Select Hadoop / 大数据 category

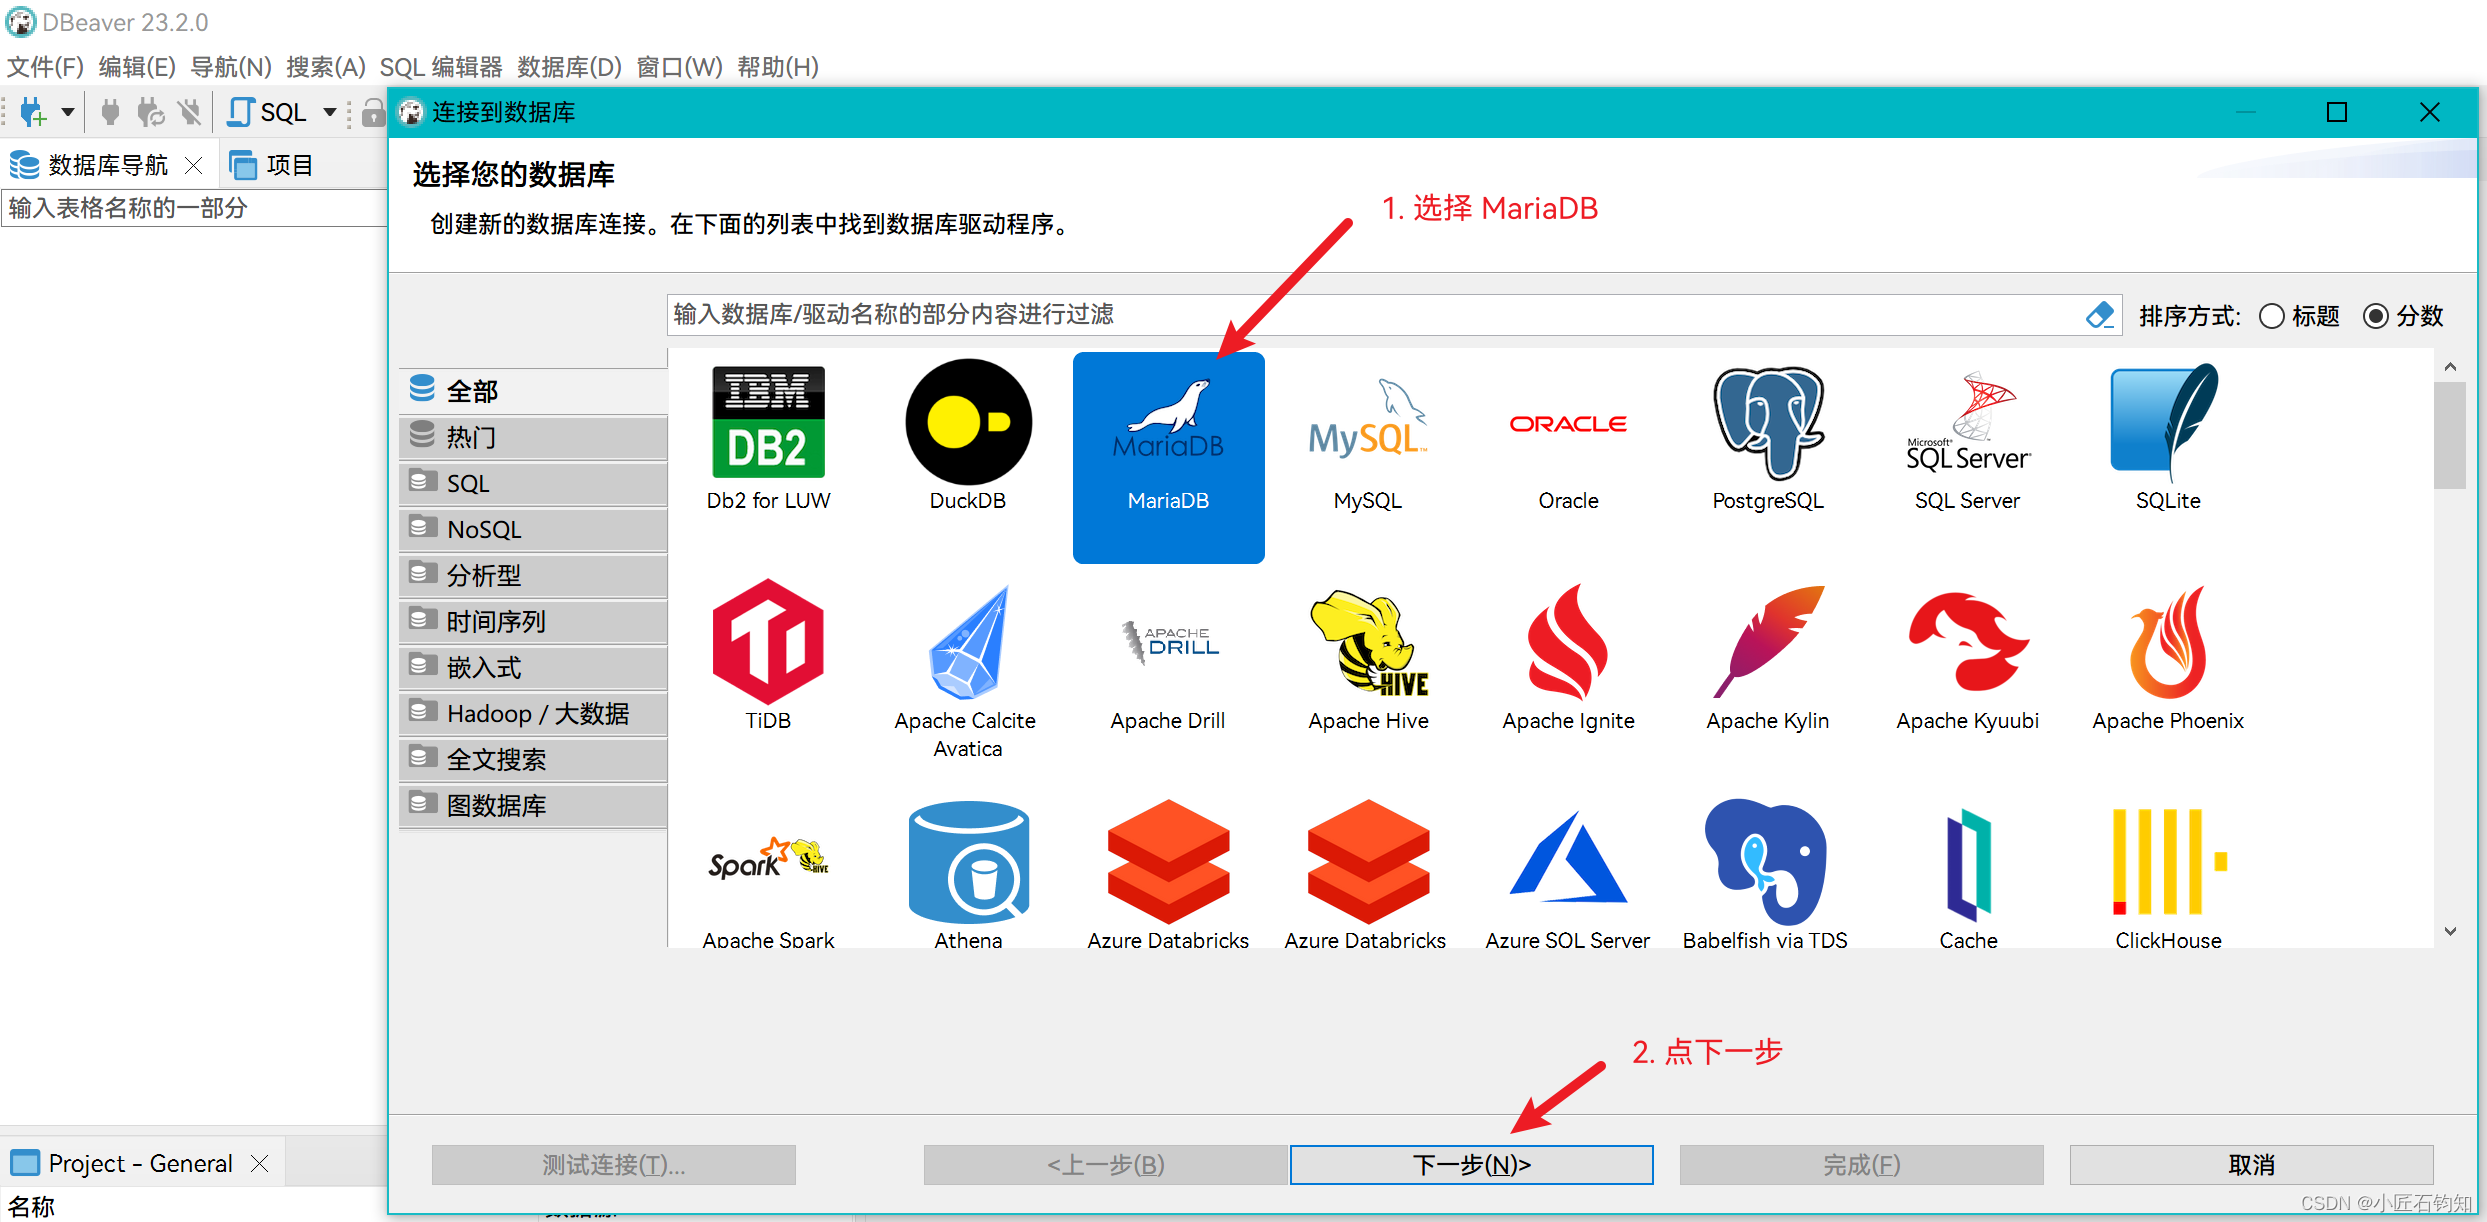click(x=533, y=713)
